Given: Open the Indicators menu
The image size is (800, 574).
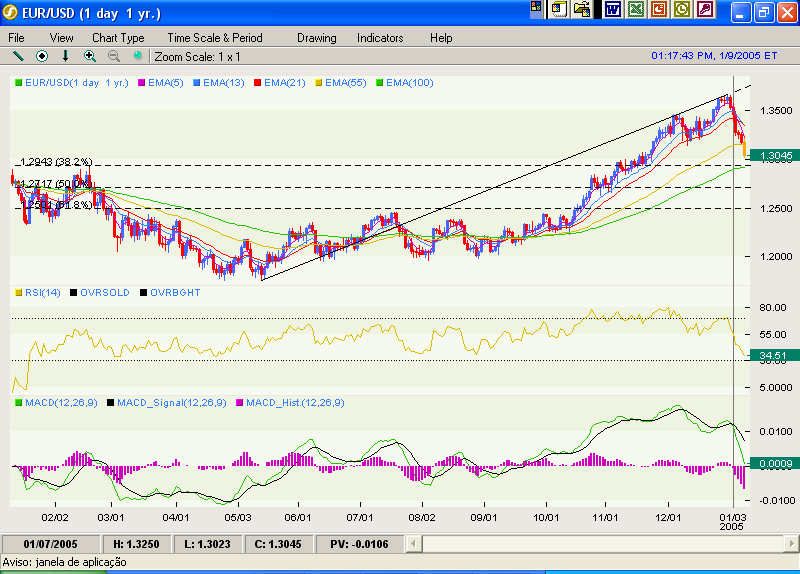Looking at the screenshot, I should (380, 37).
